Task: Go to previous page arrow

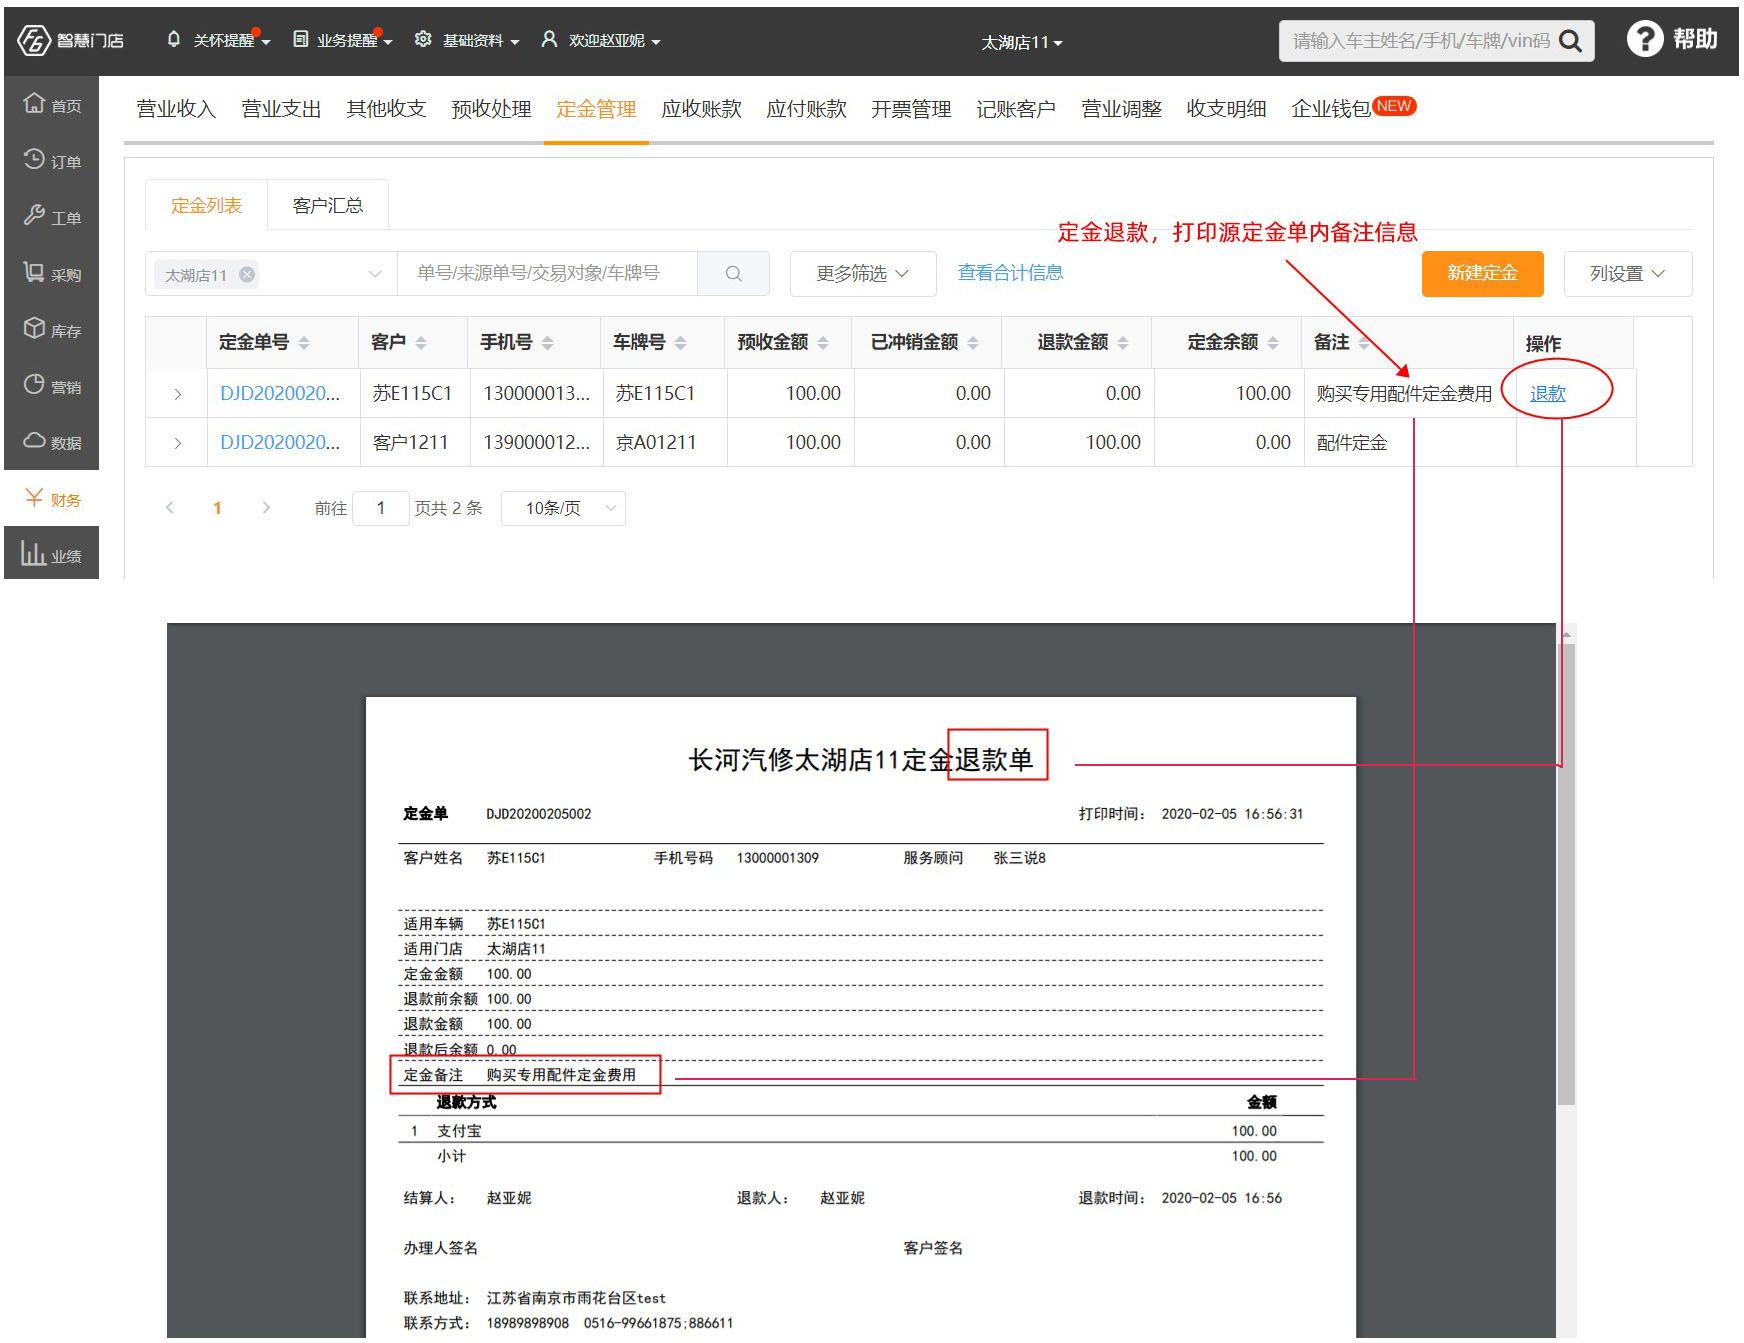Action: click(170, 508)
